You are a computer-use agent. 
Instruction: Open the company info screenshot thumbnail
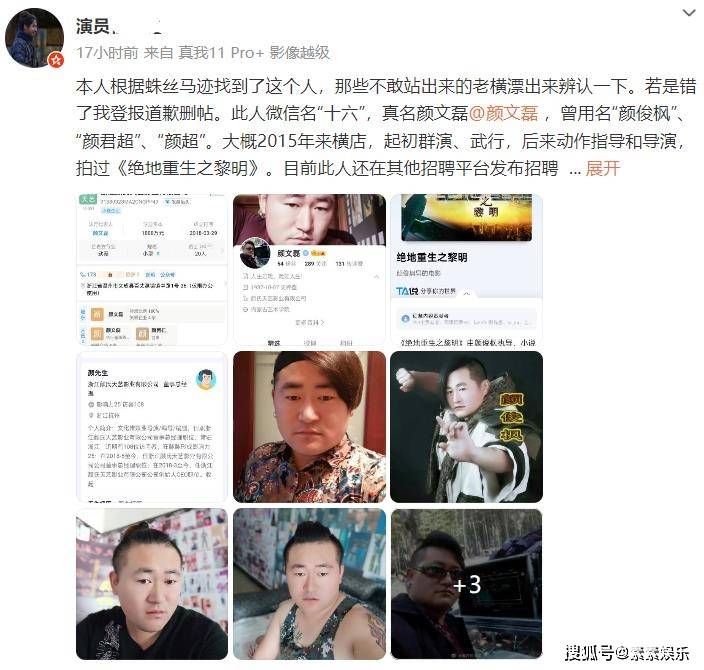tap(152, 269)
